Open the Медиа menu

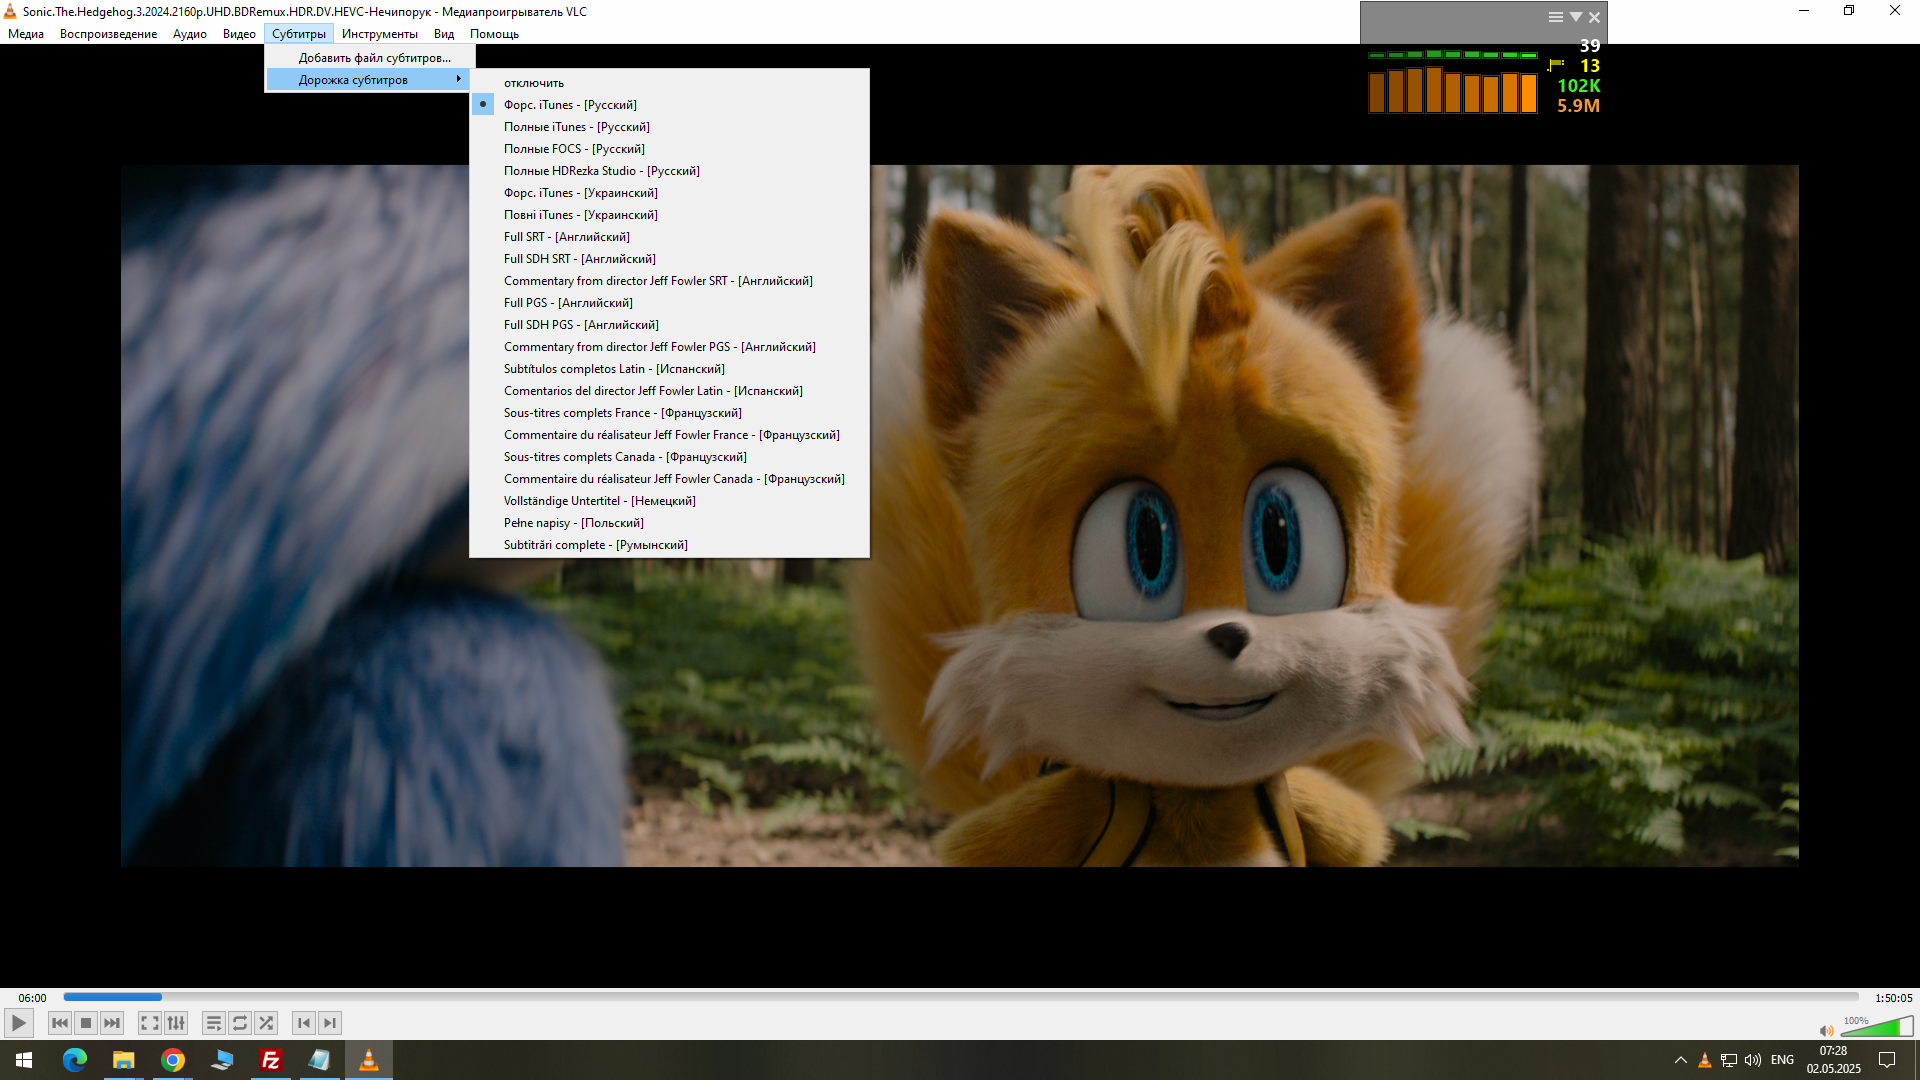click(26, 34)
